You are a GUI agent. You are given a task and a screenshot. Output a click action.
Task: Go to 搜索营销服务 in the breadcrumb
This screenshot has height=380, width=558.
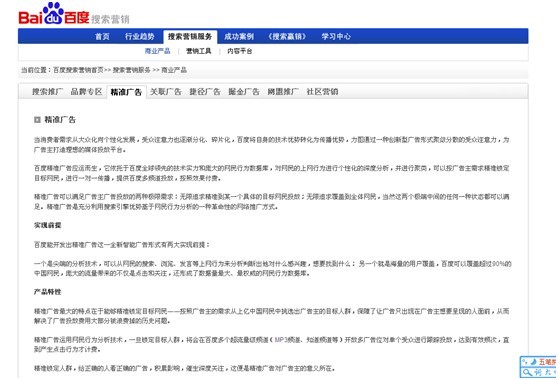(132, 70)
